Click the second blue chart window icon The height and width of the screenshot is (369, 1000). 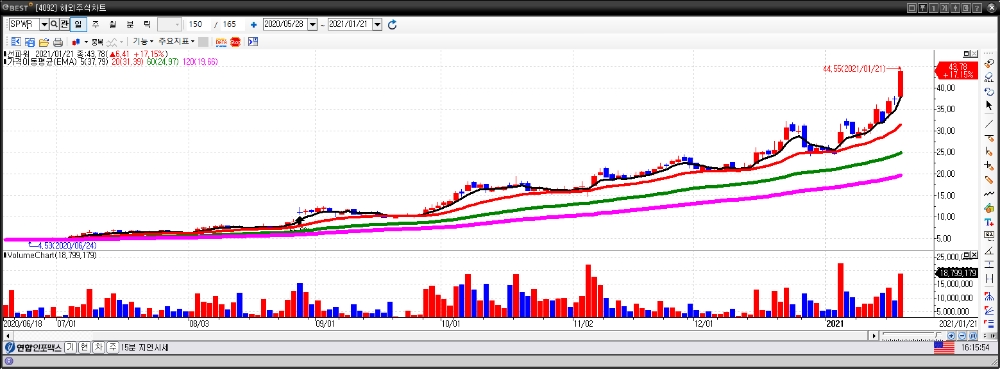coord(30,42)
